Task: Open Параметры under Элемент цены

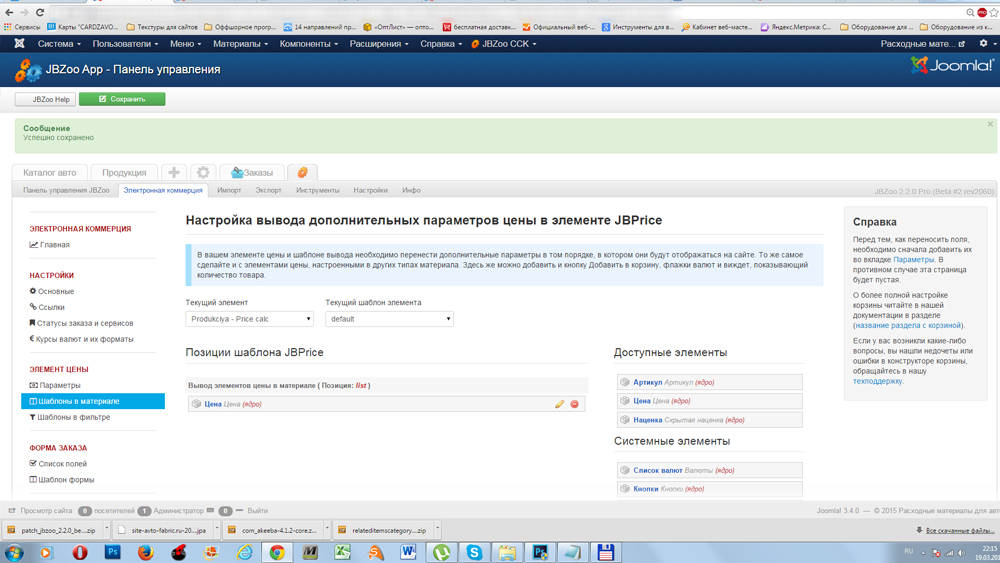Action: point(55,385)
